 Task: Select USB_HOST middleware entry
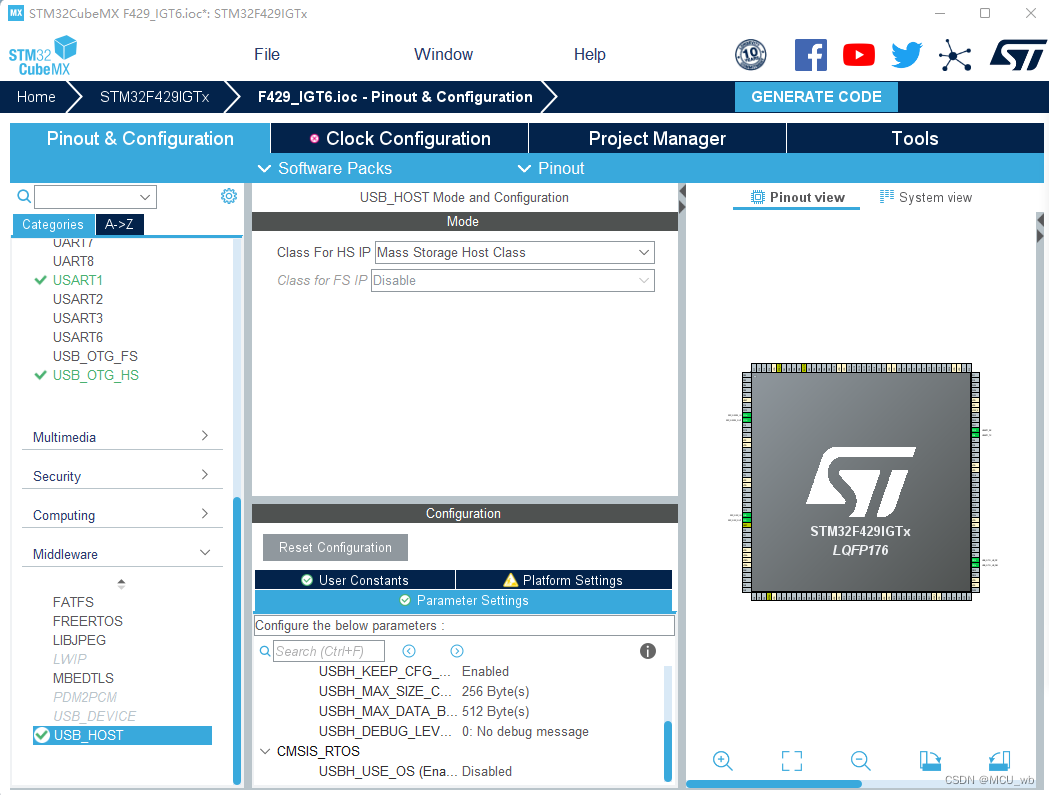(x=122, y=735)
